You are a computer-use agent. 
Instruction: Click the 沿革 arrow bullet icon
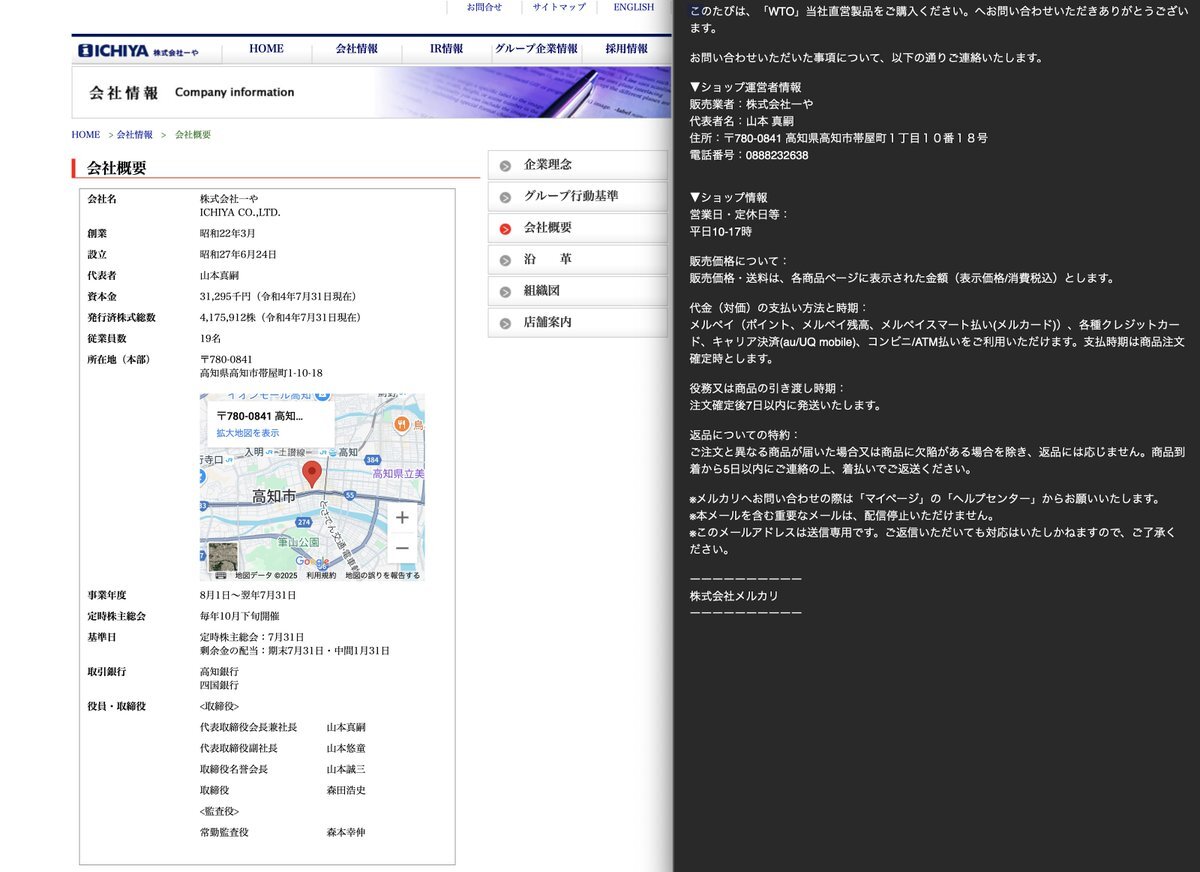tap(505, 260)
